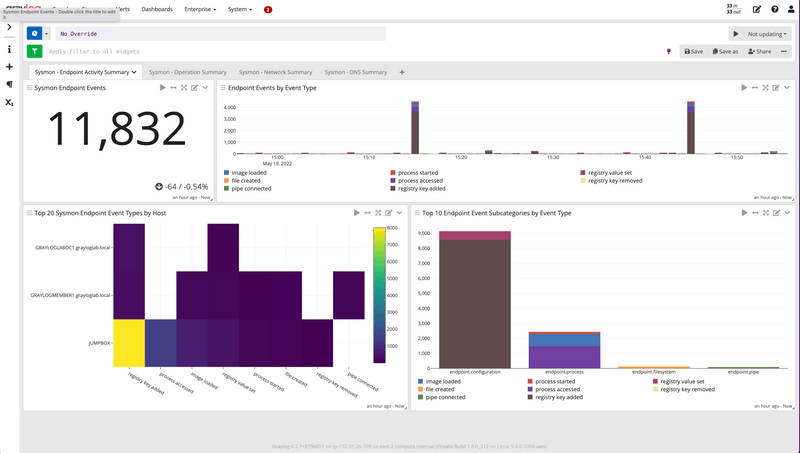Open Endpoint Events by Event Type actions chevron
Screen dimensions: 800x453
[787, 88]
